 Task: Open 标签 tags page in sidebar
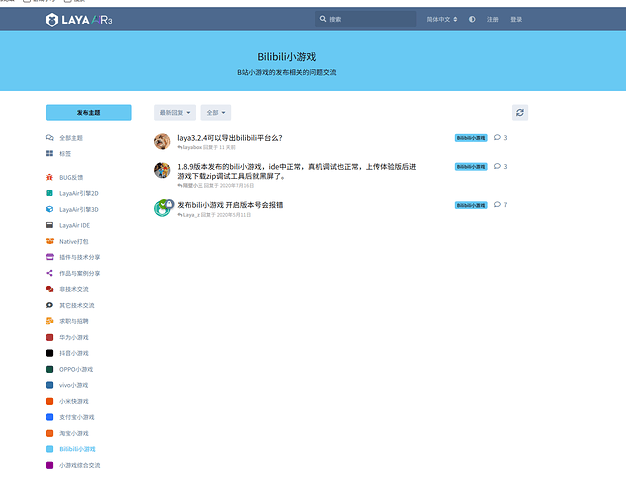[58, 153]
